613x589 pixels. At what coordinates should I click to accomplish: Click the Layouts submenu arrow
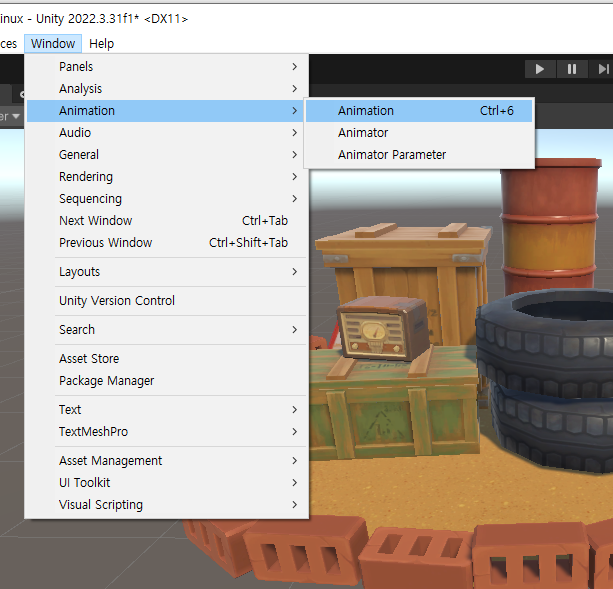point(295,272)
